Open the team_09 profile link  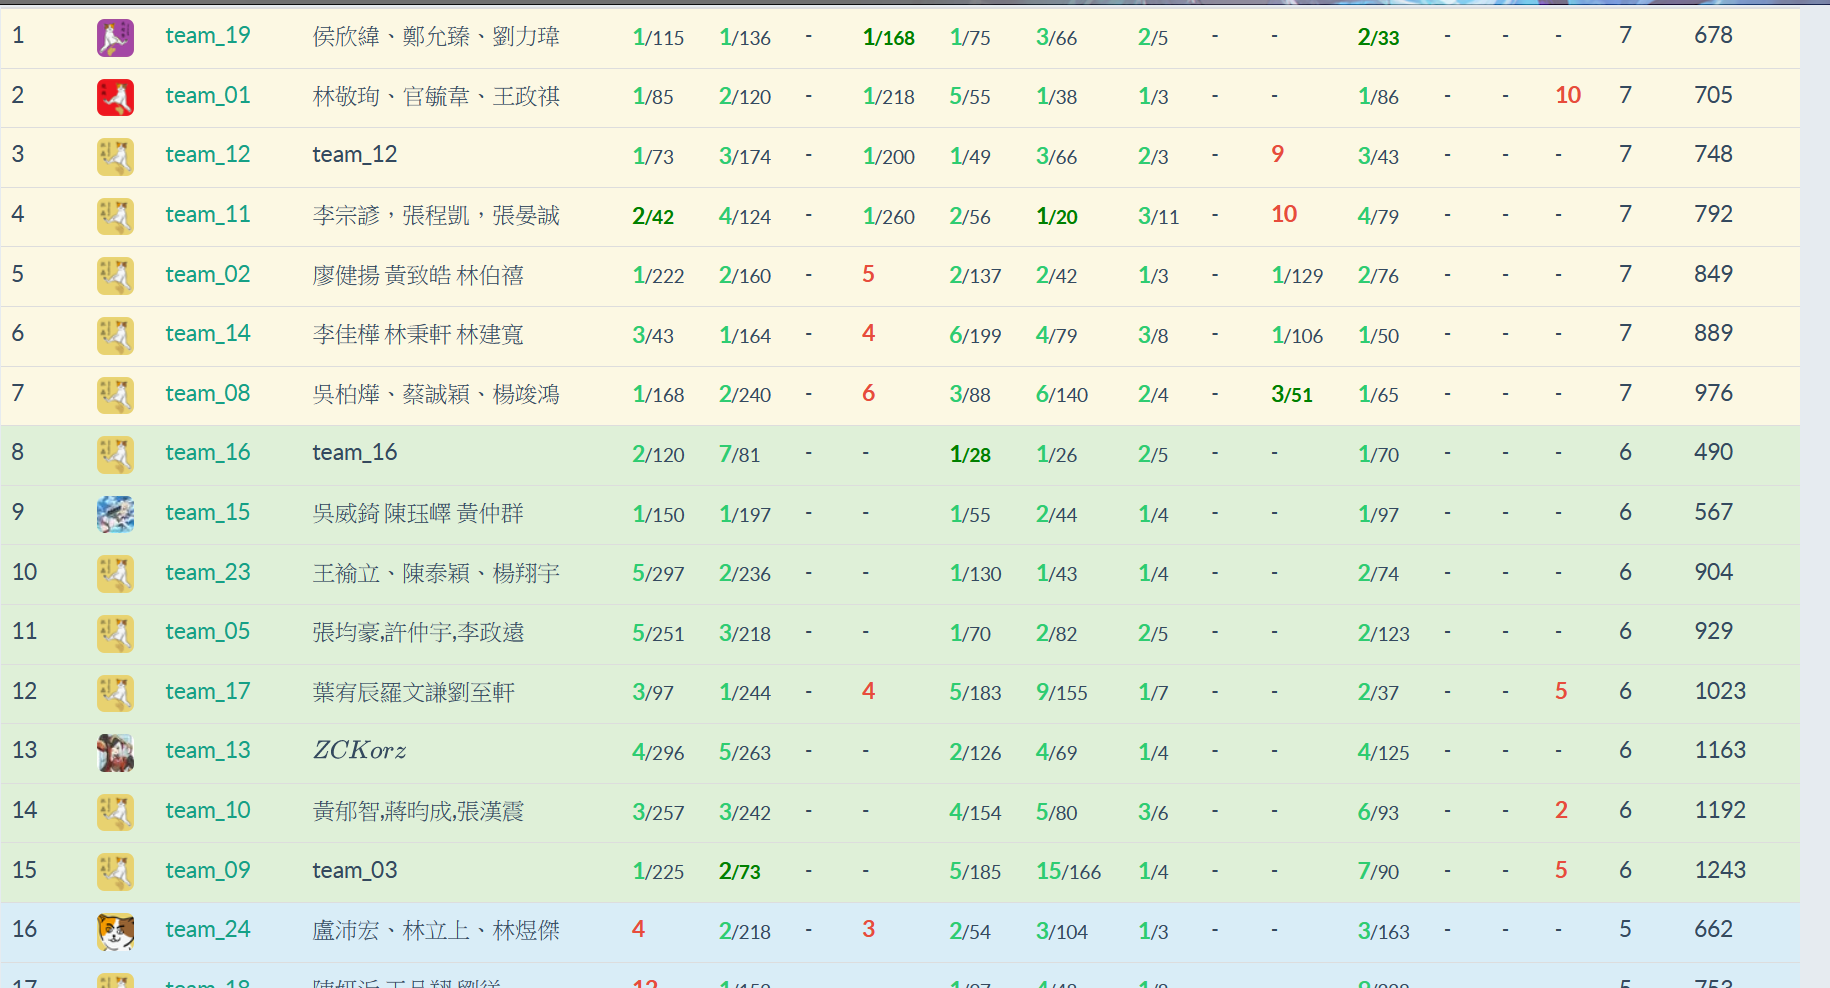pyautogui.click(x=208, y=871)
